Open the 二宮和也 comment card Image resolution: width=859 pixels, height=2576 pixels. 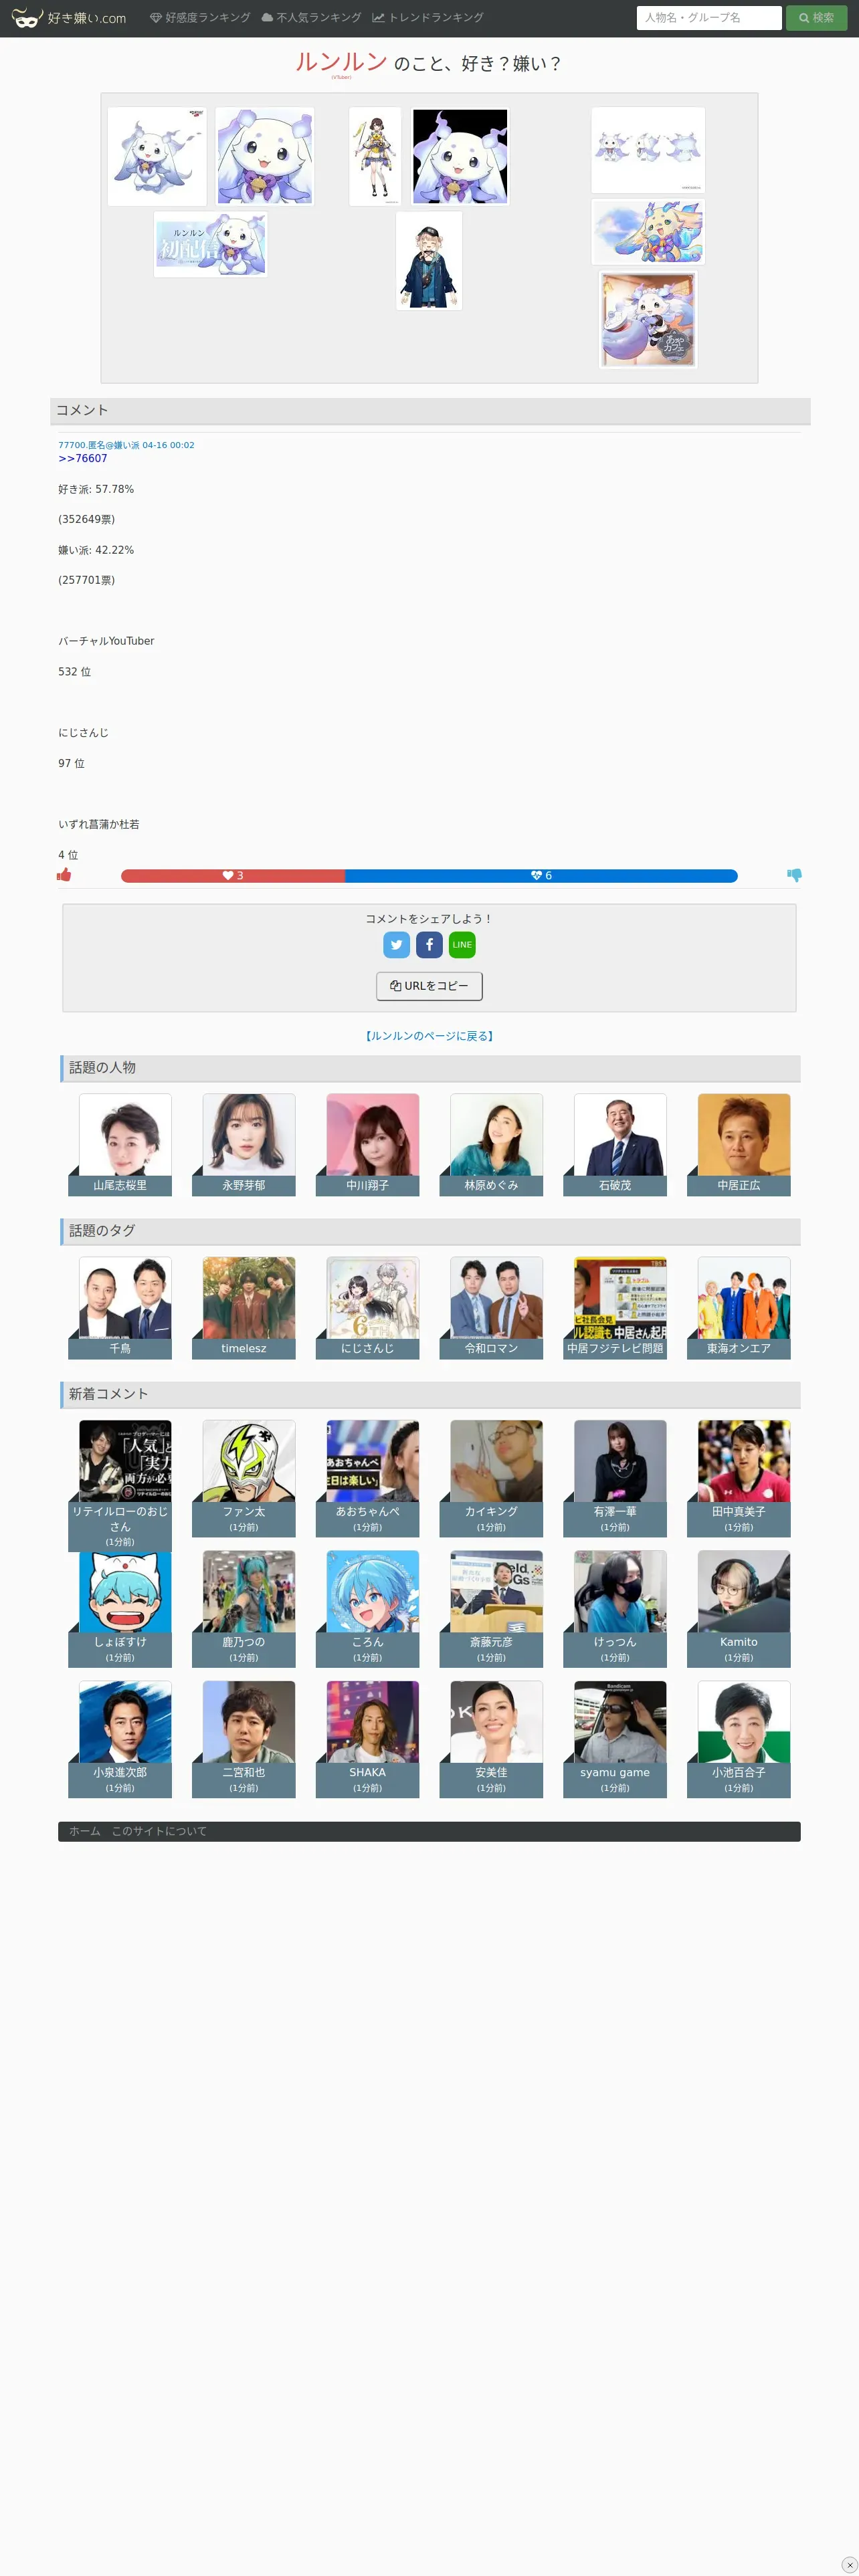click(244, 1739)
